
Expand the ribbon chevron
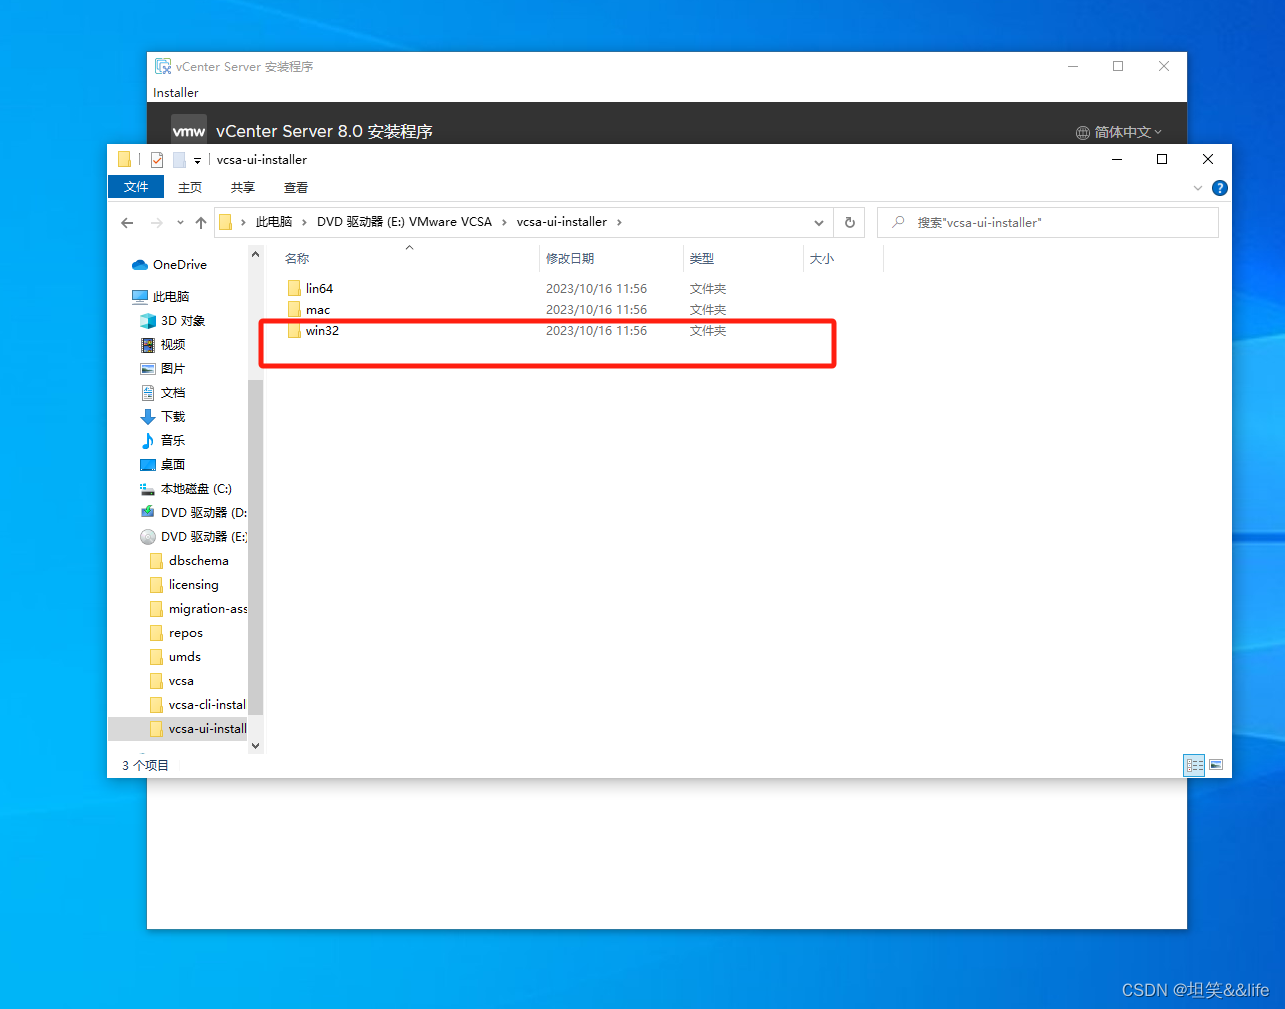click(x=1198, y=188)
